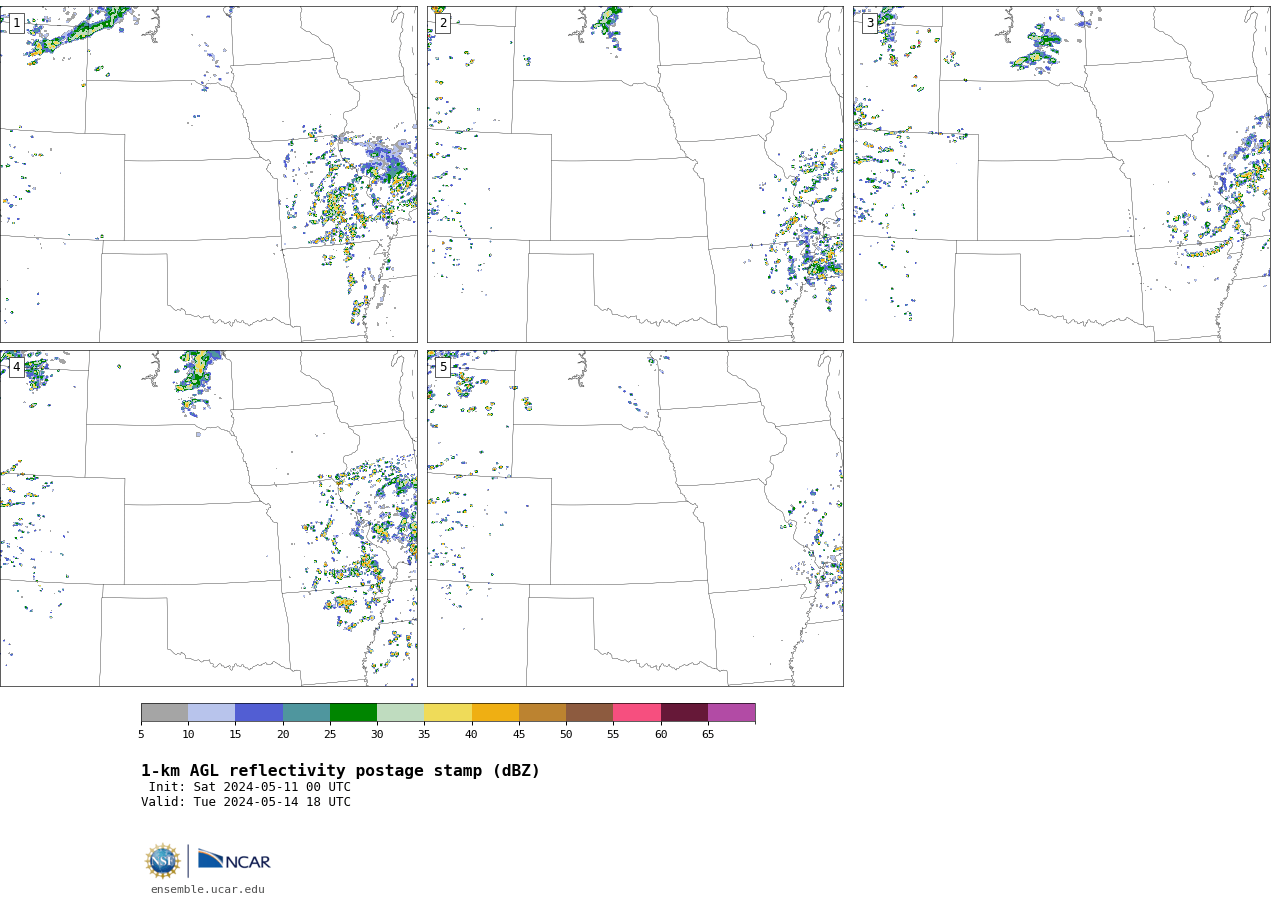
Task: Click the ensemble.ucar.edu text
Action: point(208,889)
